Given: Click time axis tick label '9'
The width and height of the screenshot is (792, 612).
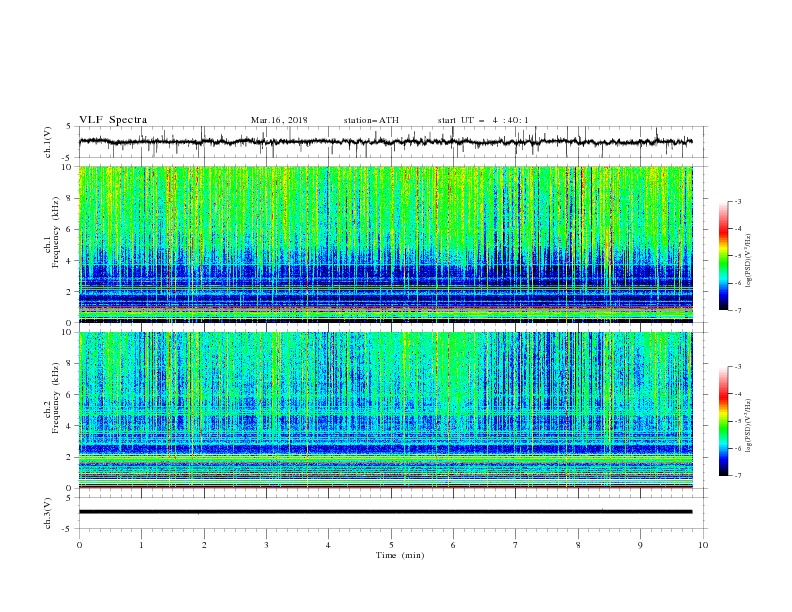Looking at the screenshot, I should tap(640, 545).
